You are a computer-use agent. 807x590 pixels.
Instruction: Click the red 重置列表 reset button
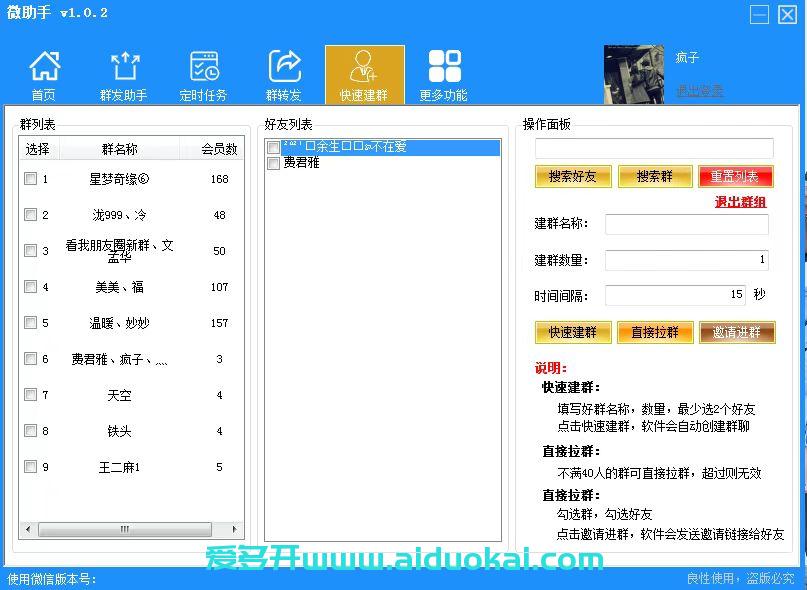[x=735, y=177]
